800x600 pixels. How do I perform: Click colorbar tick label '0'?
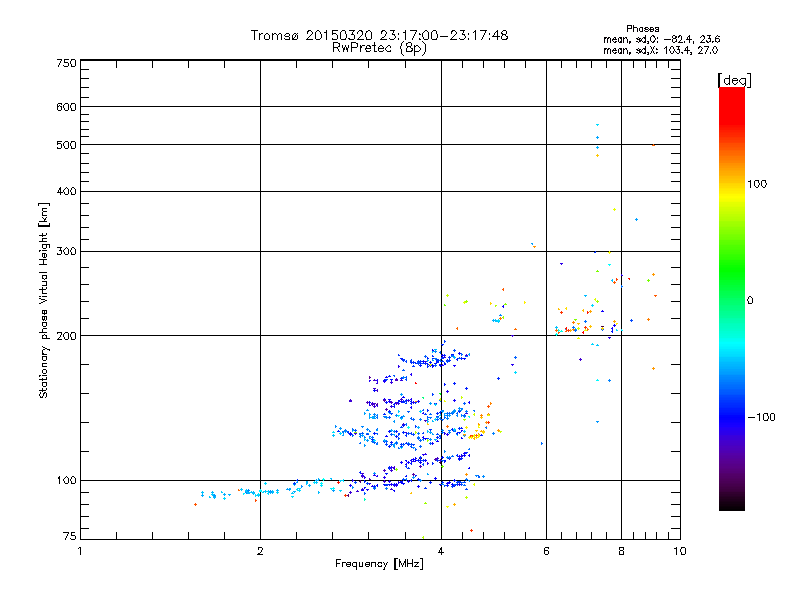(750, 301)
